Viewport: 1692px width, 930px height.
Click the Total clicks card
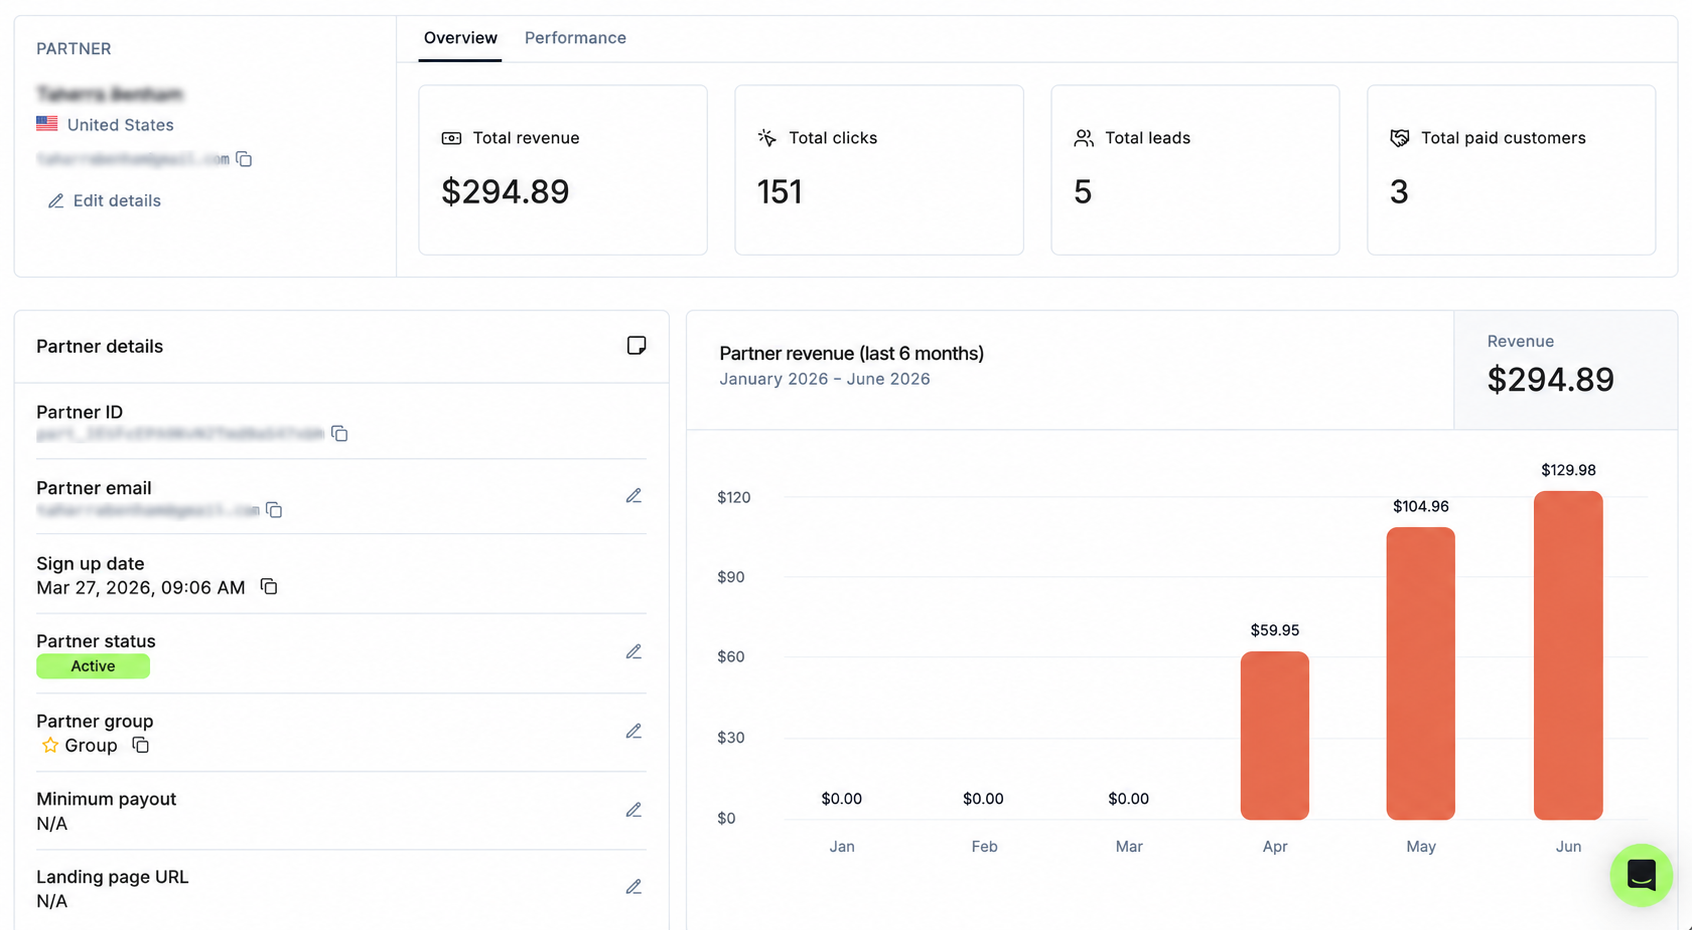879,170
